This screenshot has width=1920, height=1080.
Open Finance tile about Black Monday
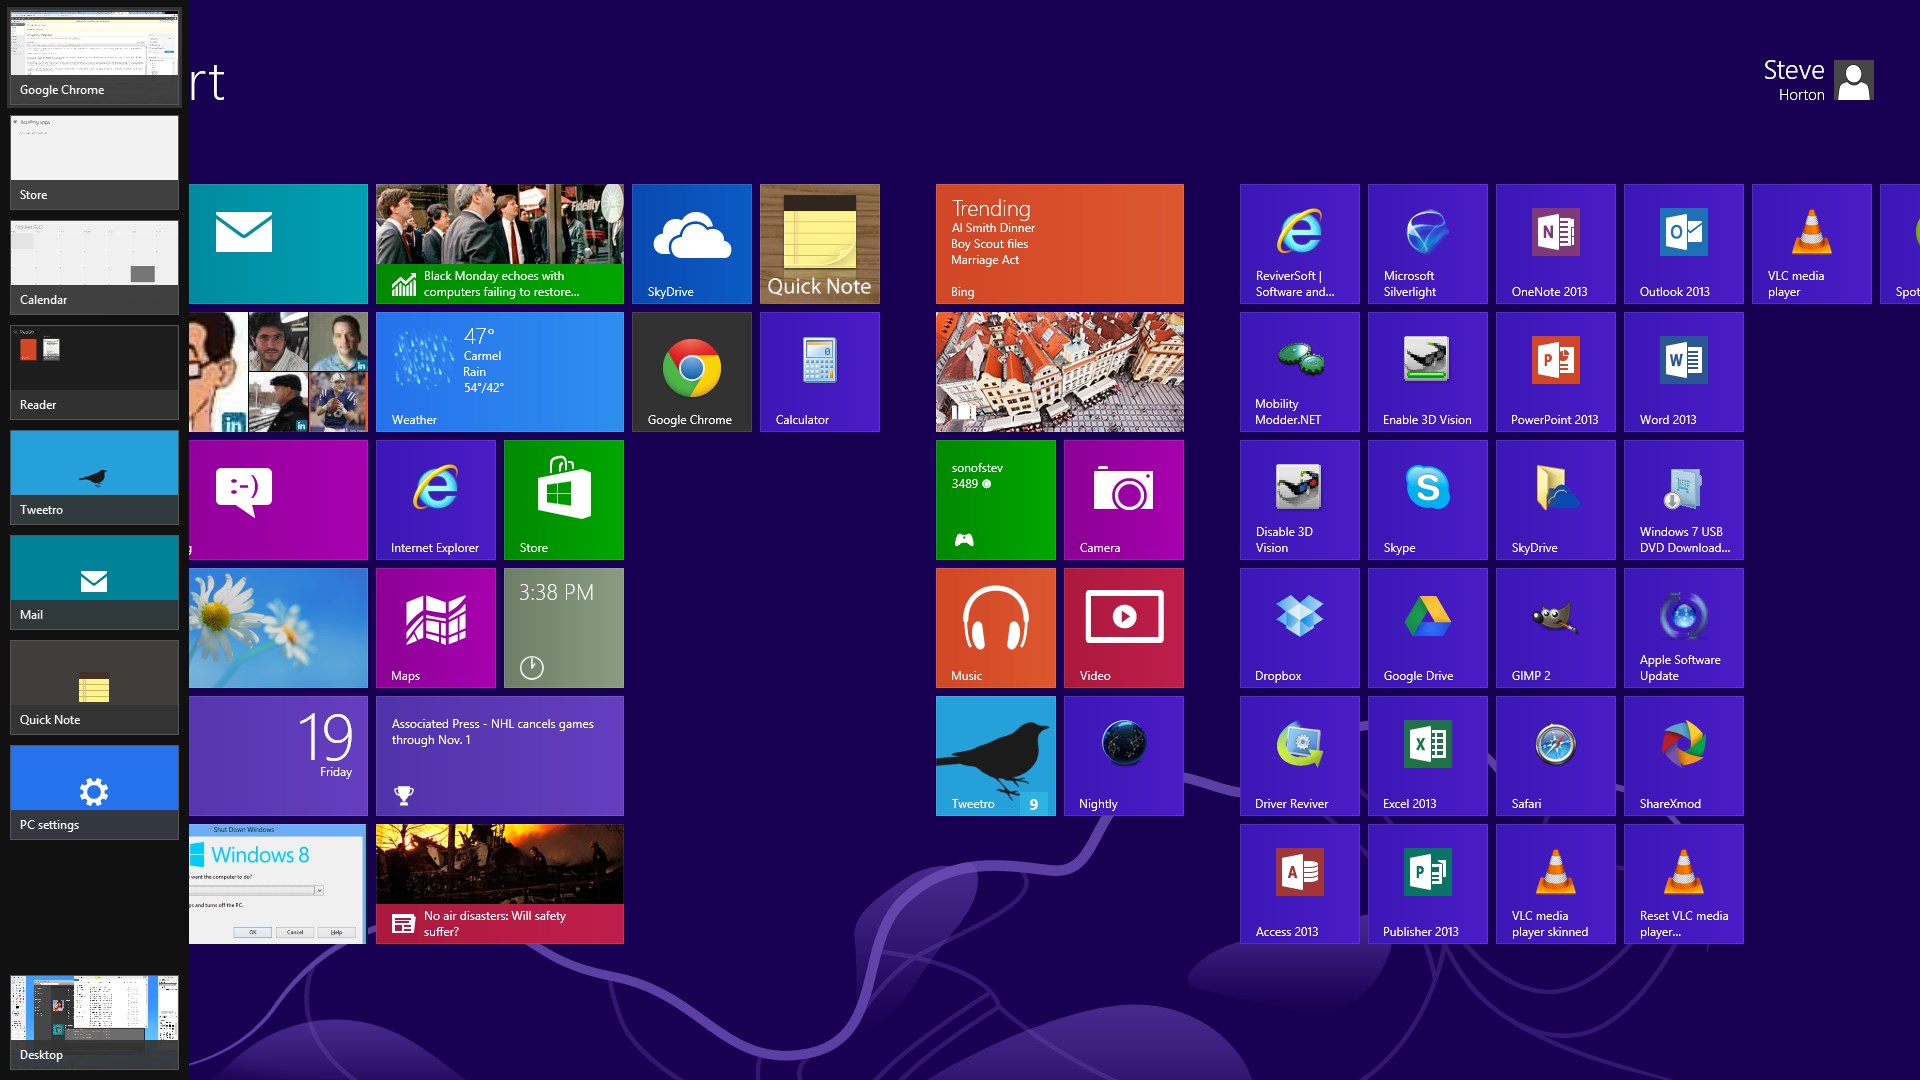click(500, 244)
